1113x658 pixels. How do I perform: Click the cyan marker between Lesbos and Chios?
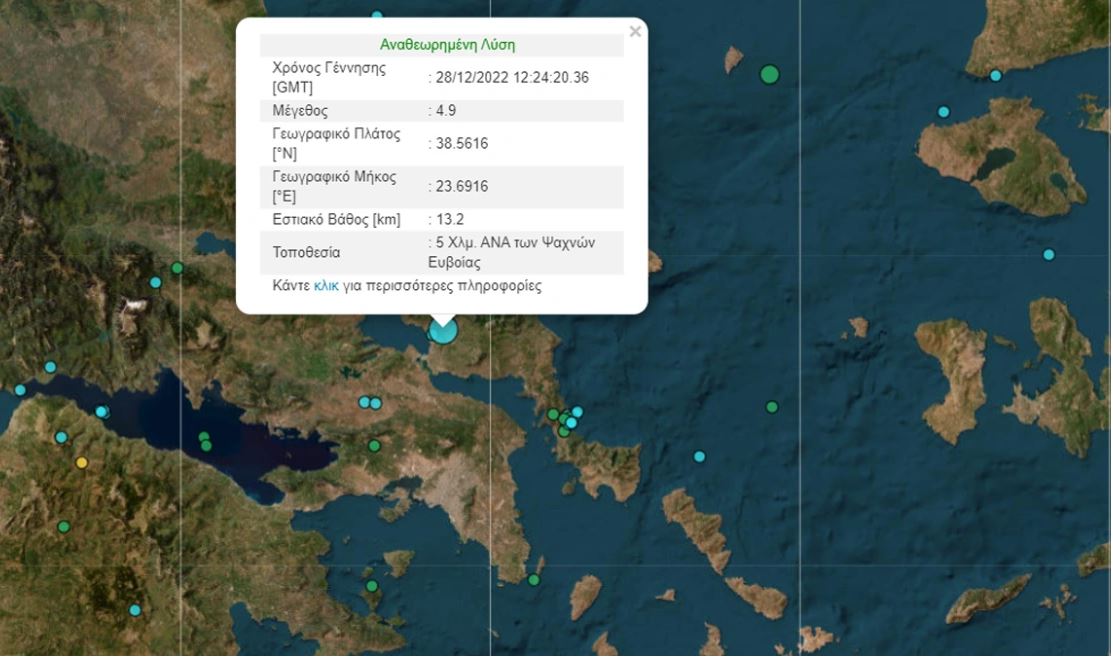1049,255
